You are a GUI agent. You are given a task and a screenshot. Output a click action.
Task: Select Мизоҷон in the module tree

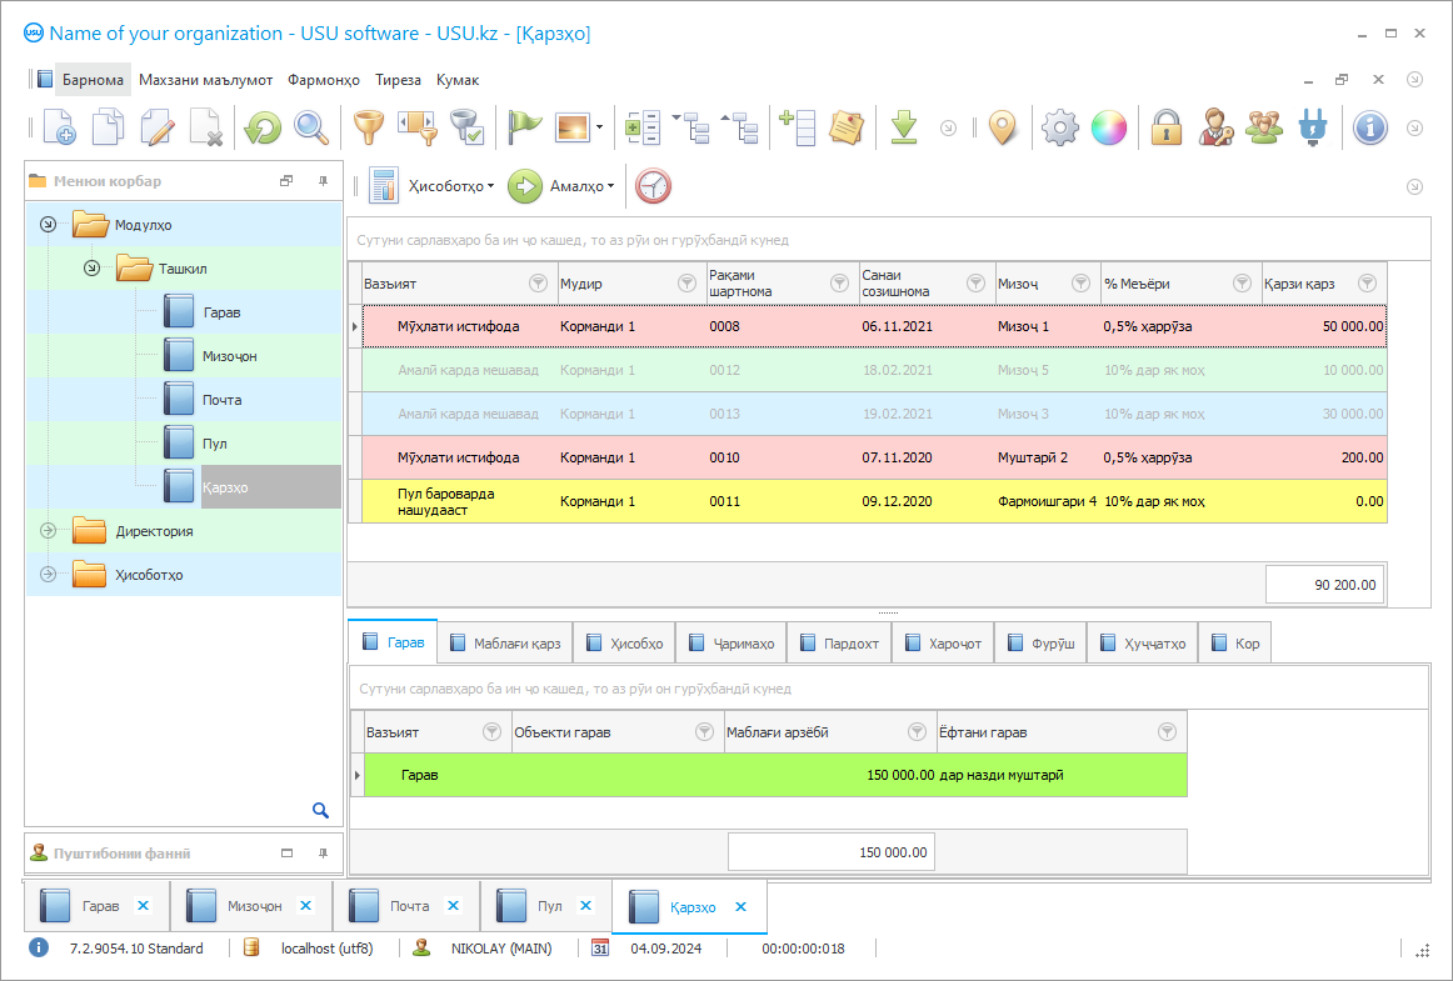coord(229,356)
